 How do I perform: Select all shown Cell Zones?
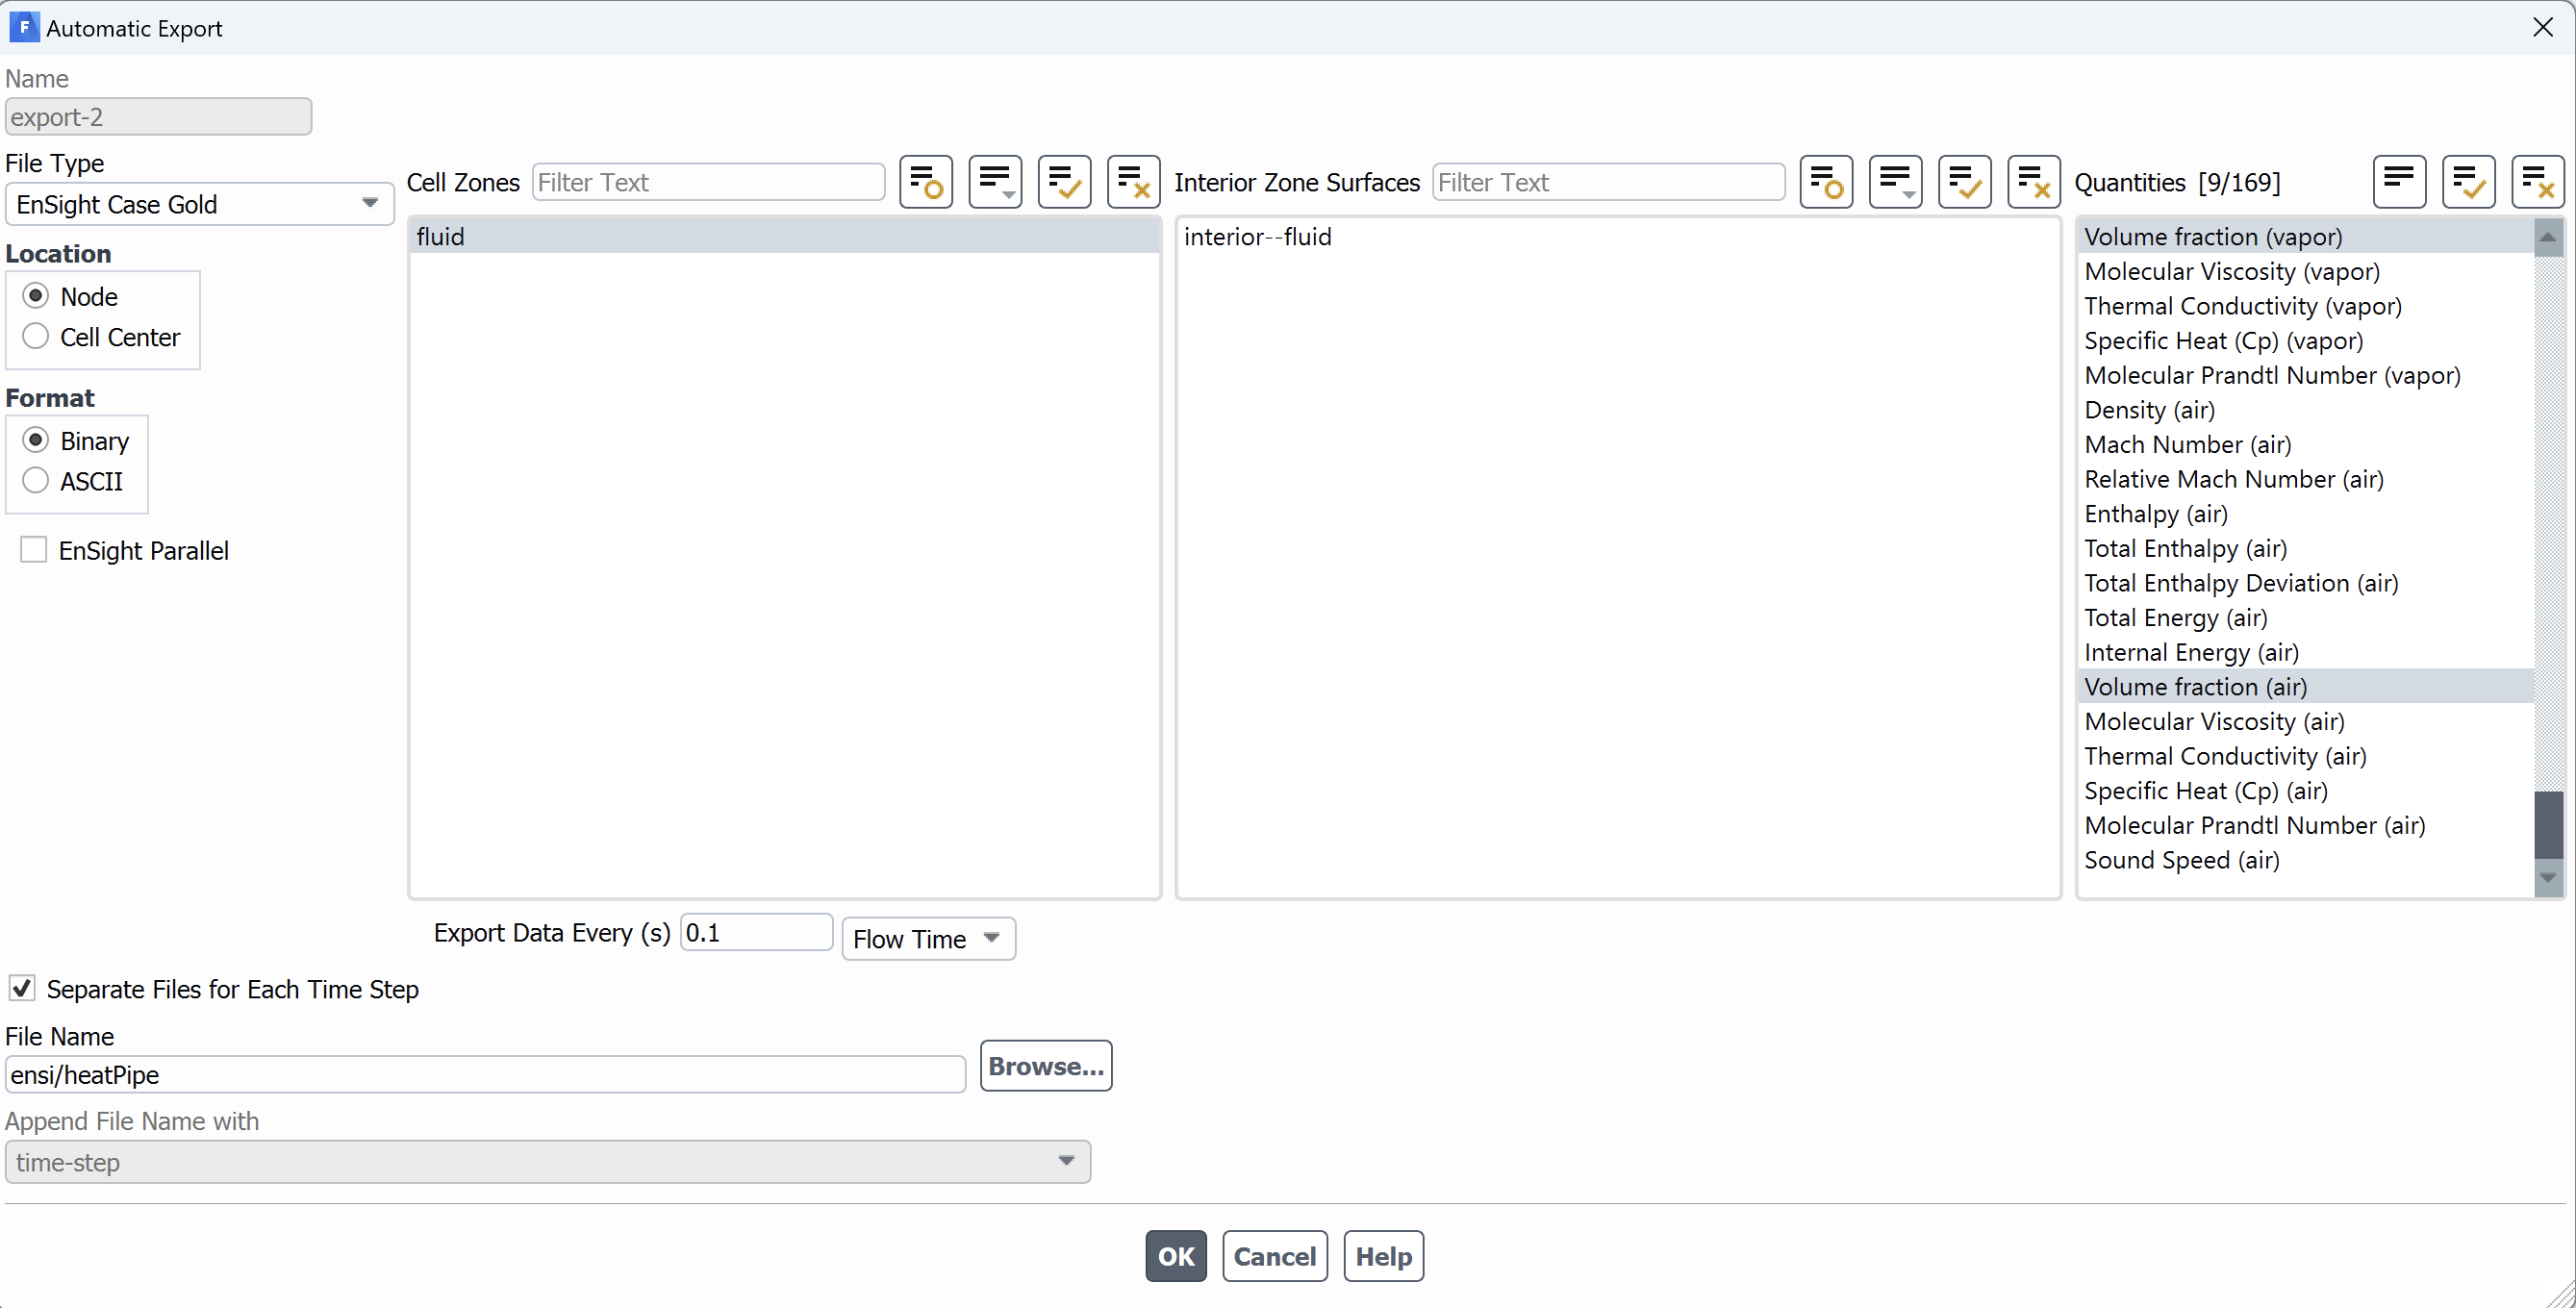pos(1064,182)
